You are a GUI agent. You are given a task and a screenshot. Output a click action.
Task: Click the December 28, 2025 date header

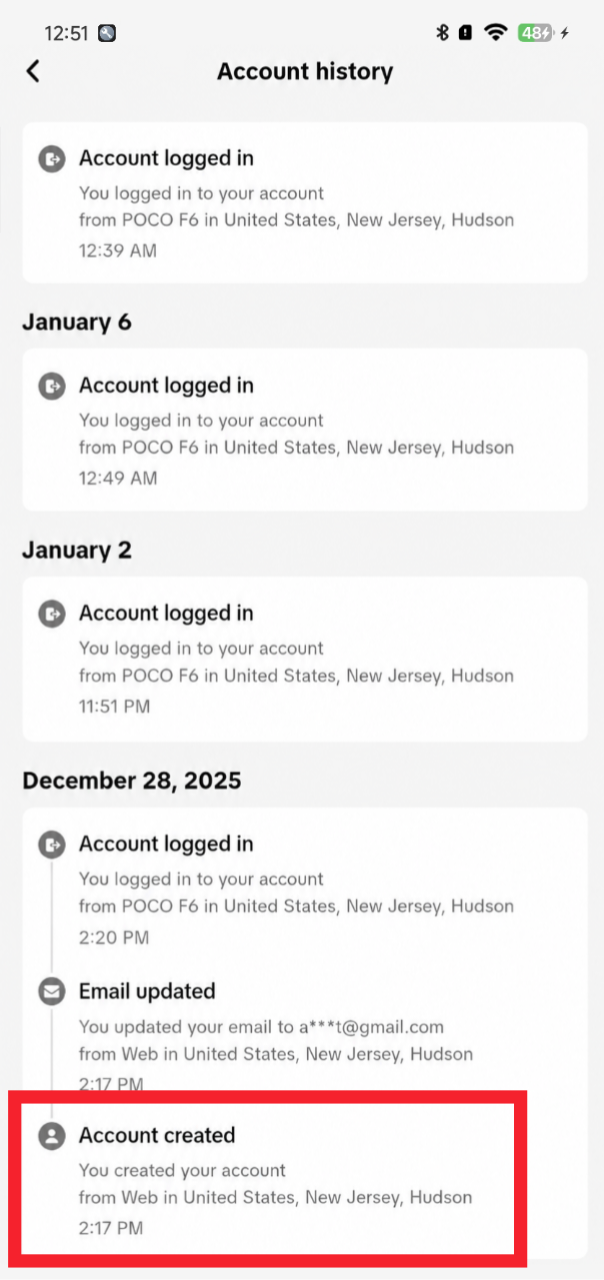[132, 780]
